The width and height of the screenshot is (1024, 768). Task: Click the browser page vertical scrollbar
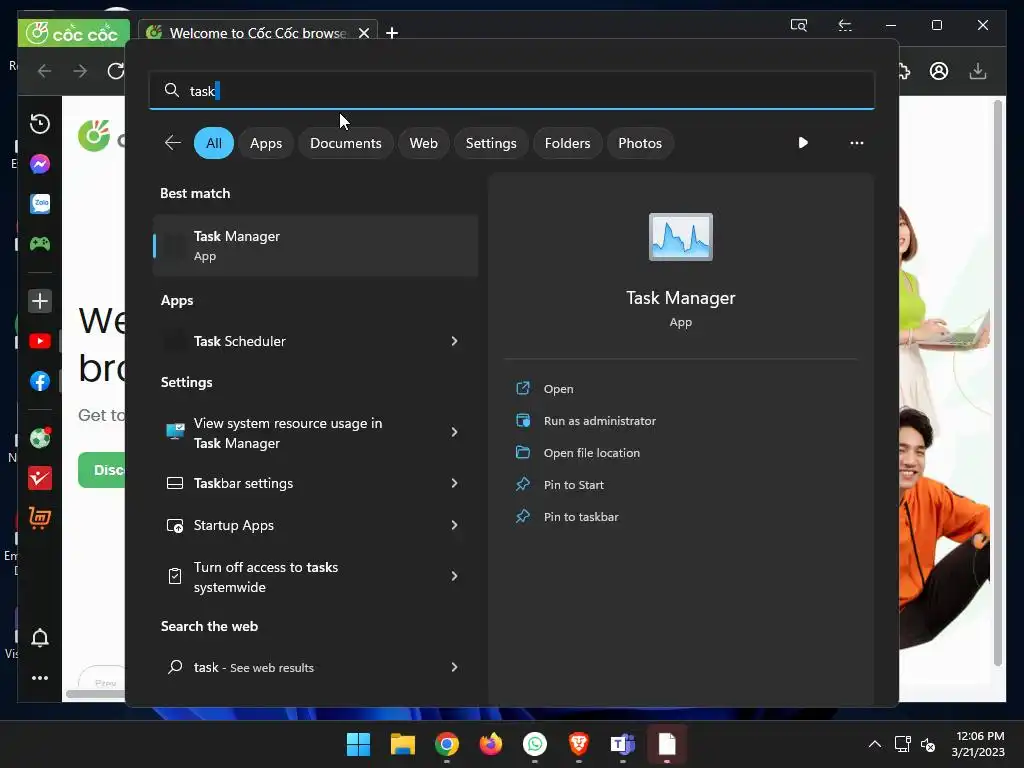tap(997, 382)
